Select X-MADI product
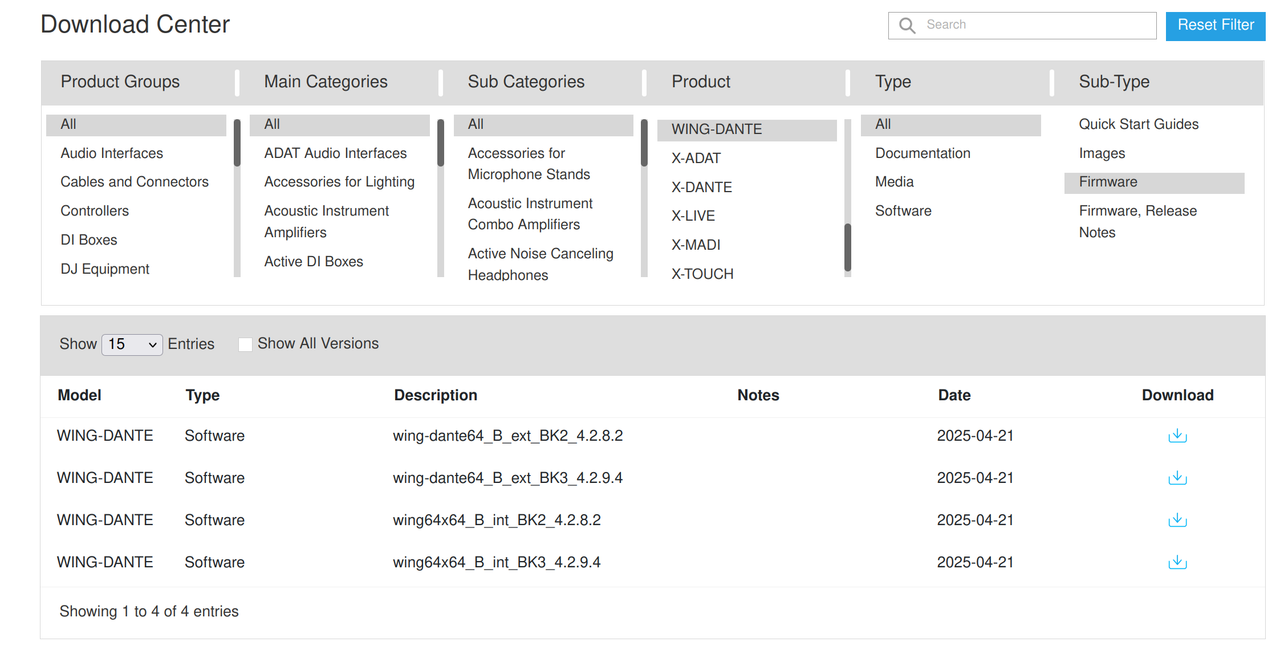Screen dimensions: 1280x662 (x=696, y=245)
